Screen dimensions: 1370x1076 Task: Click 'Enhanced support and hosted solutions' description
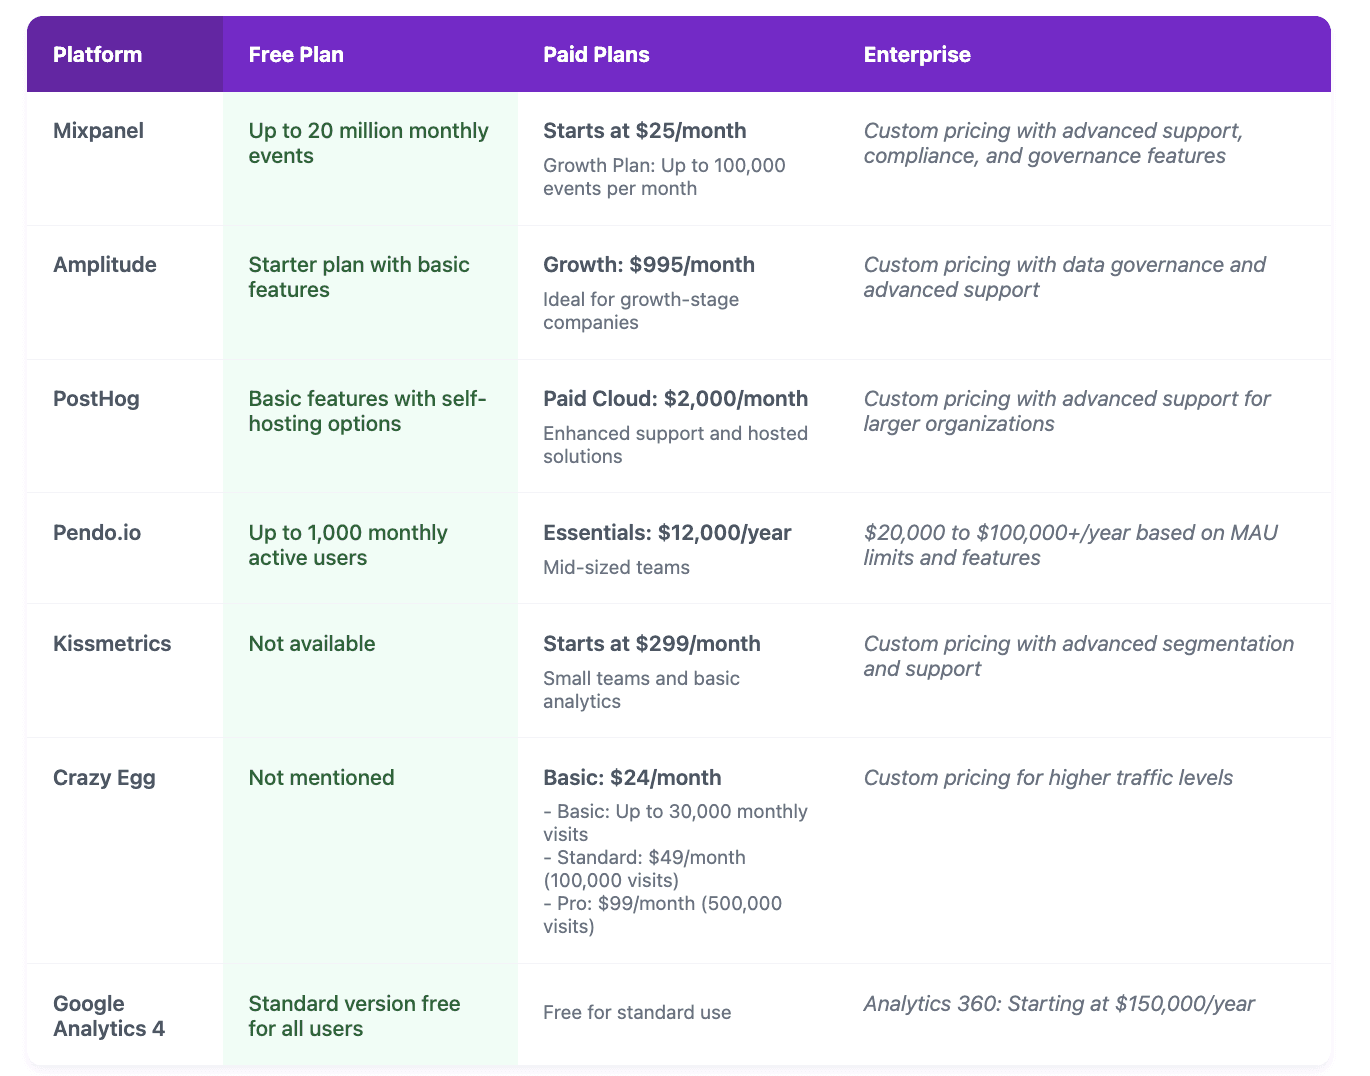[x=675, y=445]
